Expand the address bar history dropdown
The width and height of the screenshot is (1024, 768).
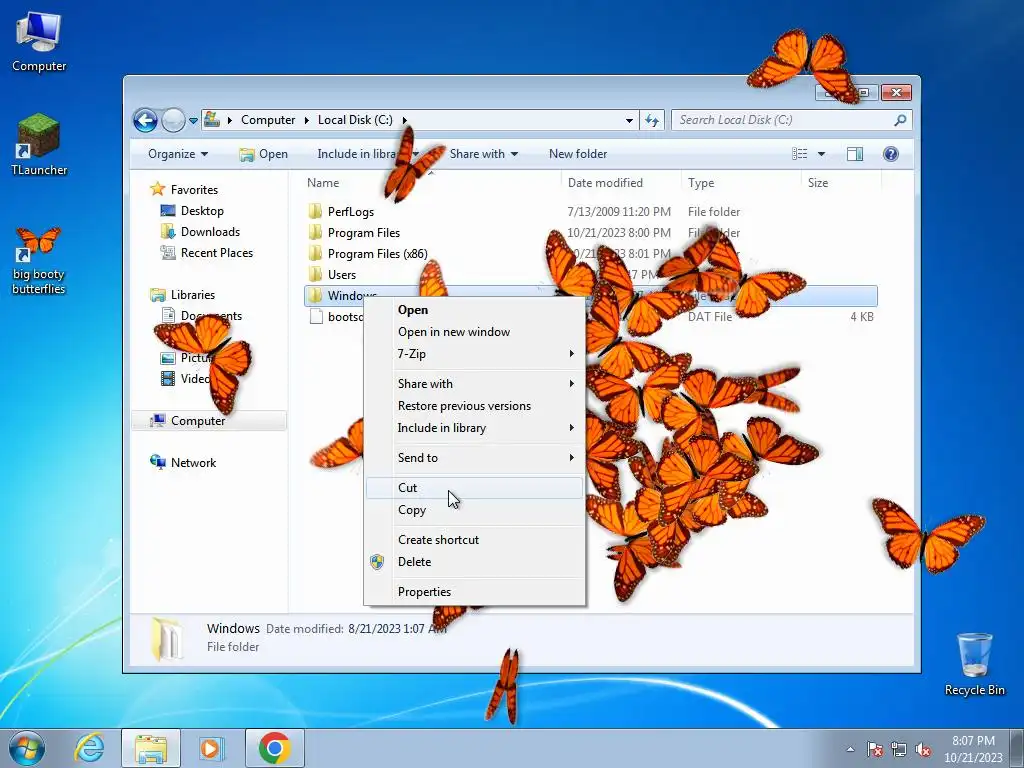click(x=629, y=120)
